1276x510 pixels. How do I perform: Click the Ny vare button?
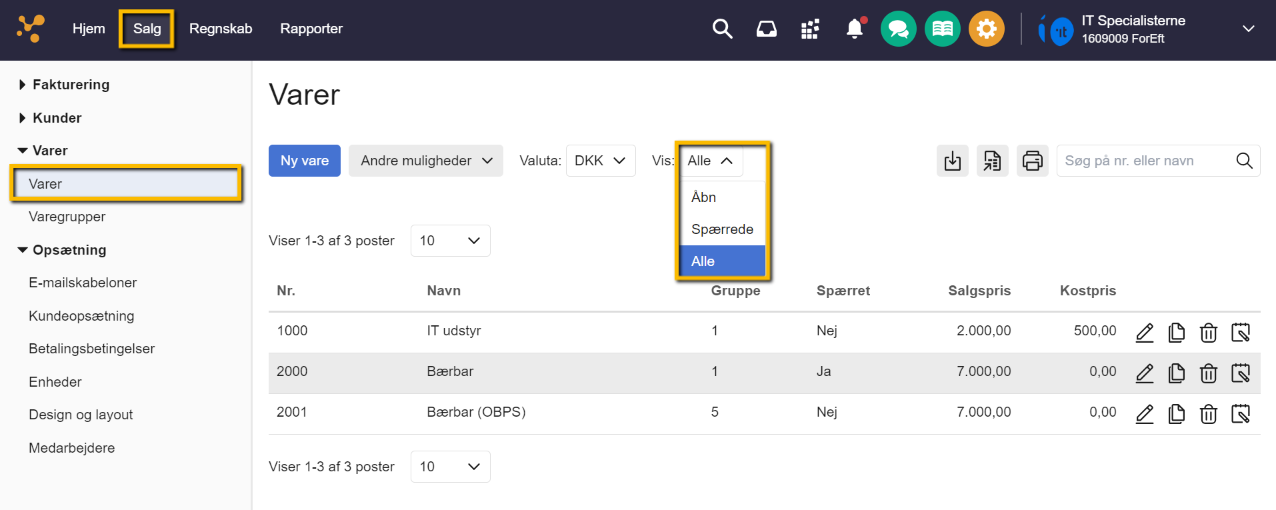[304, 161]
